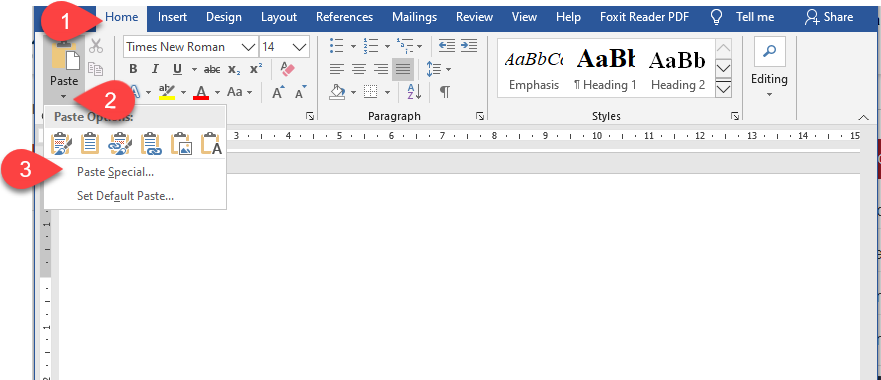The width and height of the screenshot is (881, 380).
Task: Open borders dropdown arrow
Action: 387,92
